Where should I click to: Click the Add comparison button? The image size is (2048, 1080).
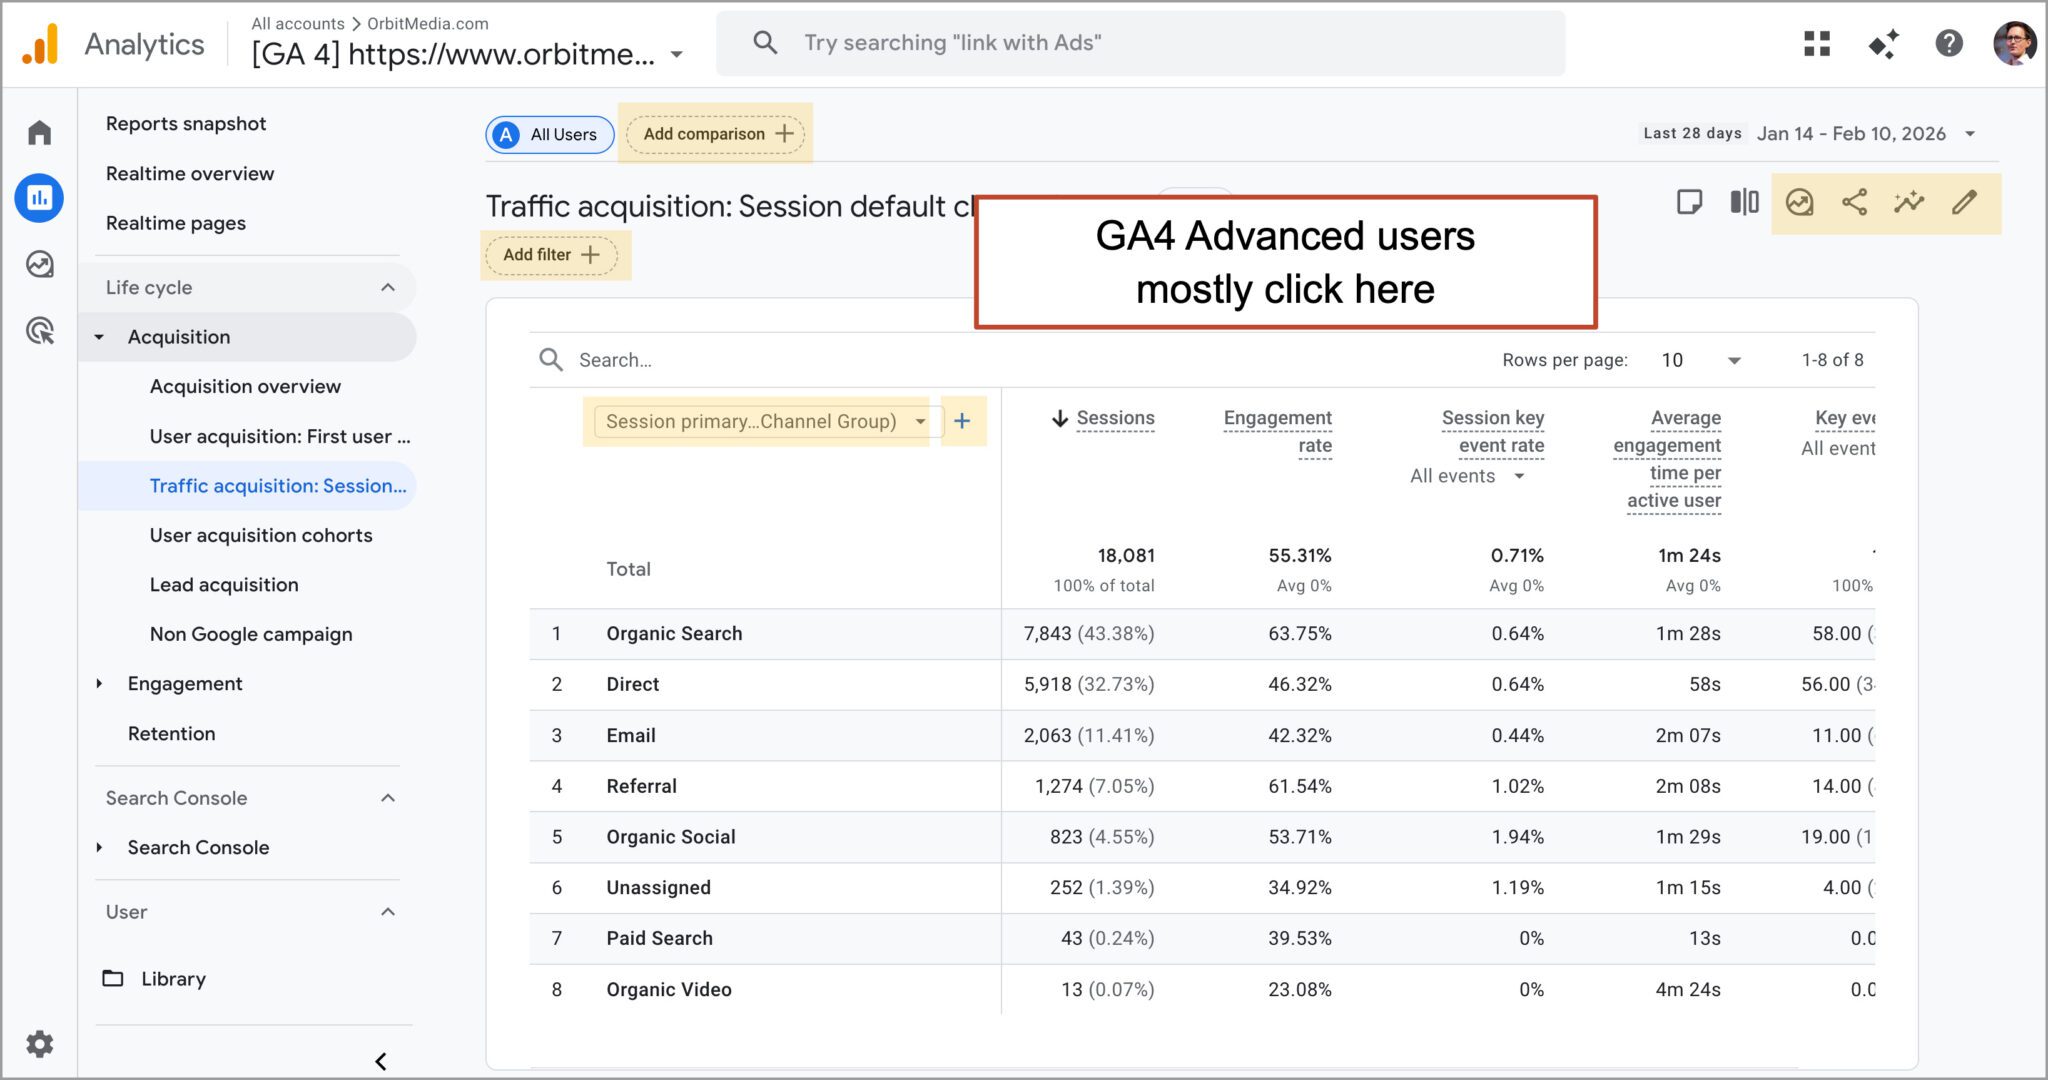coord(714,133)
